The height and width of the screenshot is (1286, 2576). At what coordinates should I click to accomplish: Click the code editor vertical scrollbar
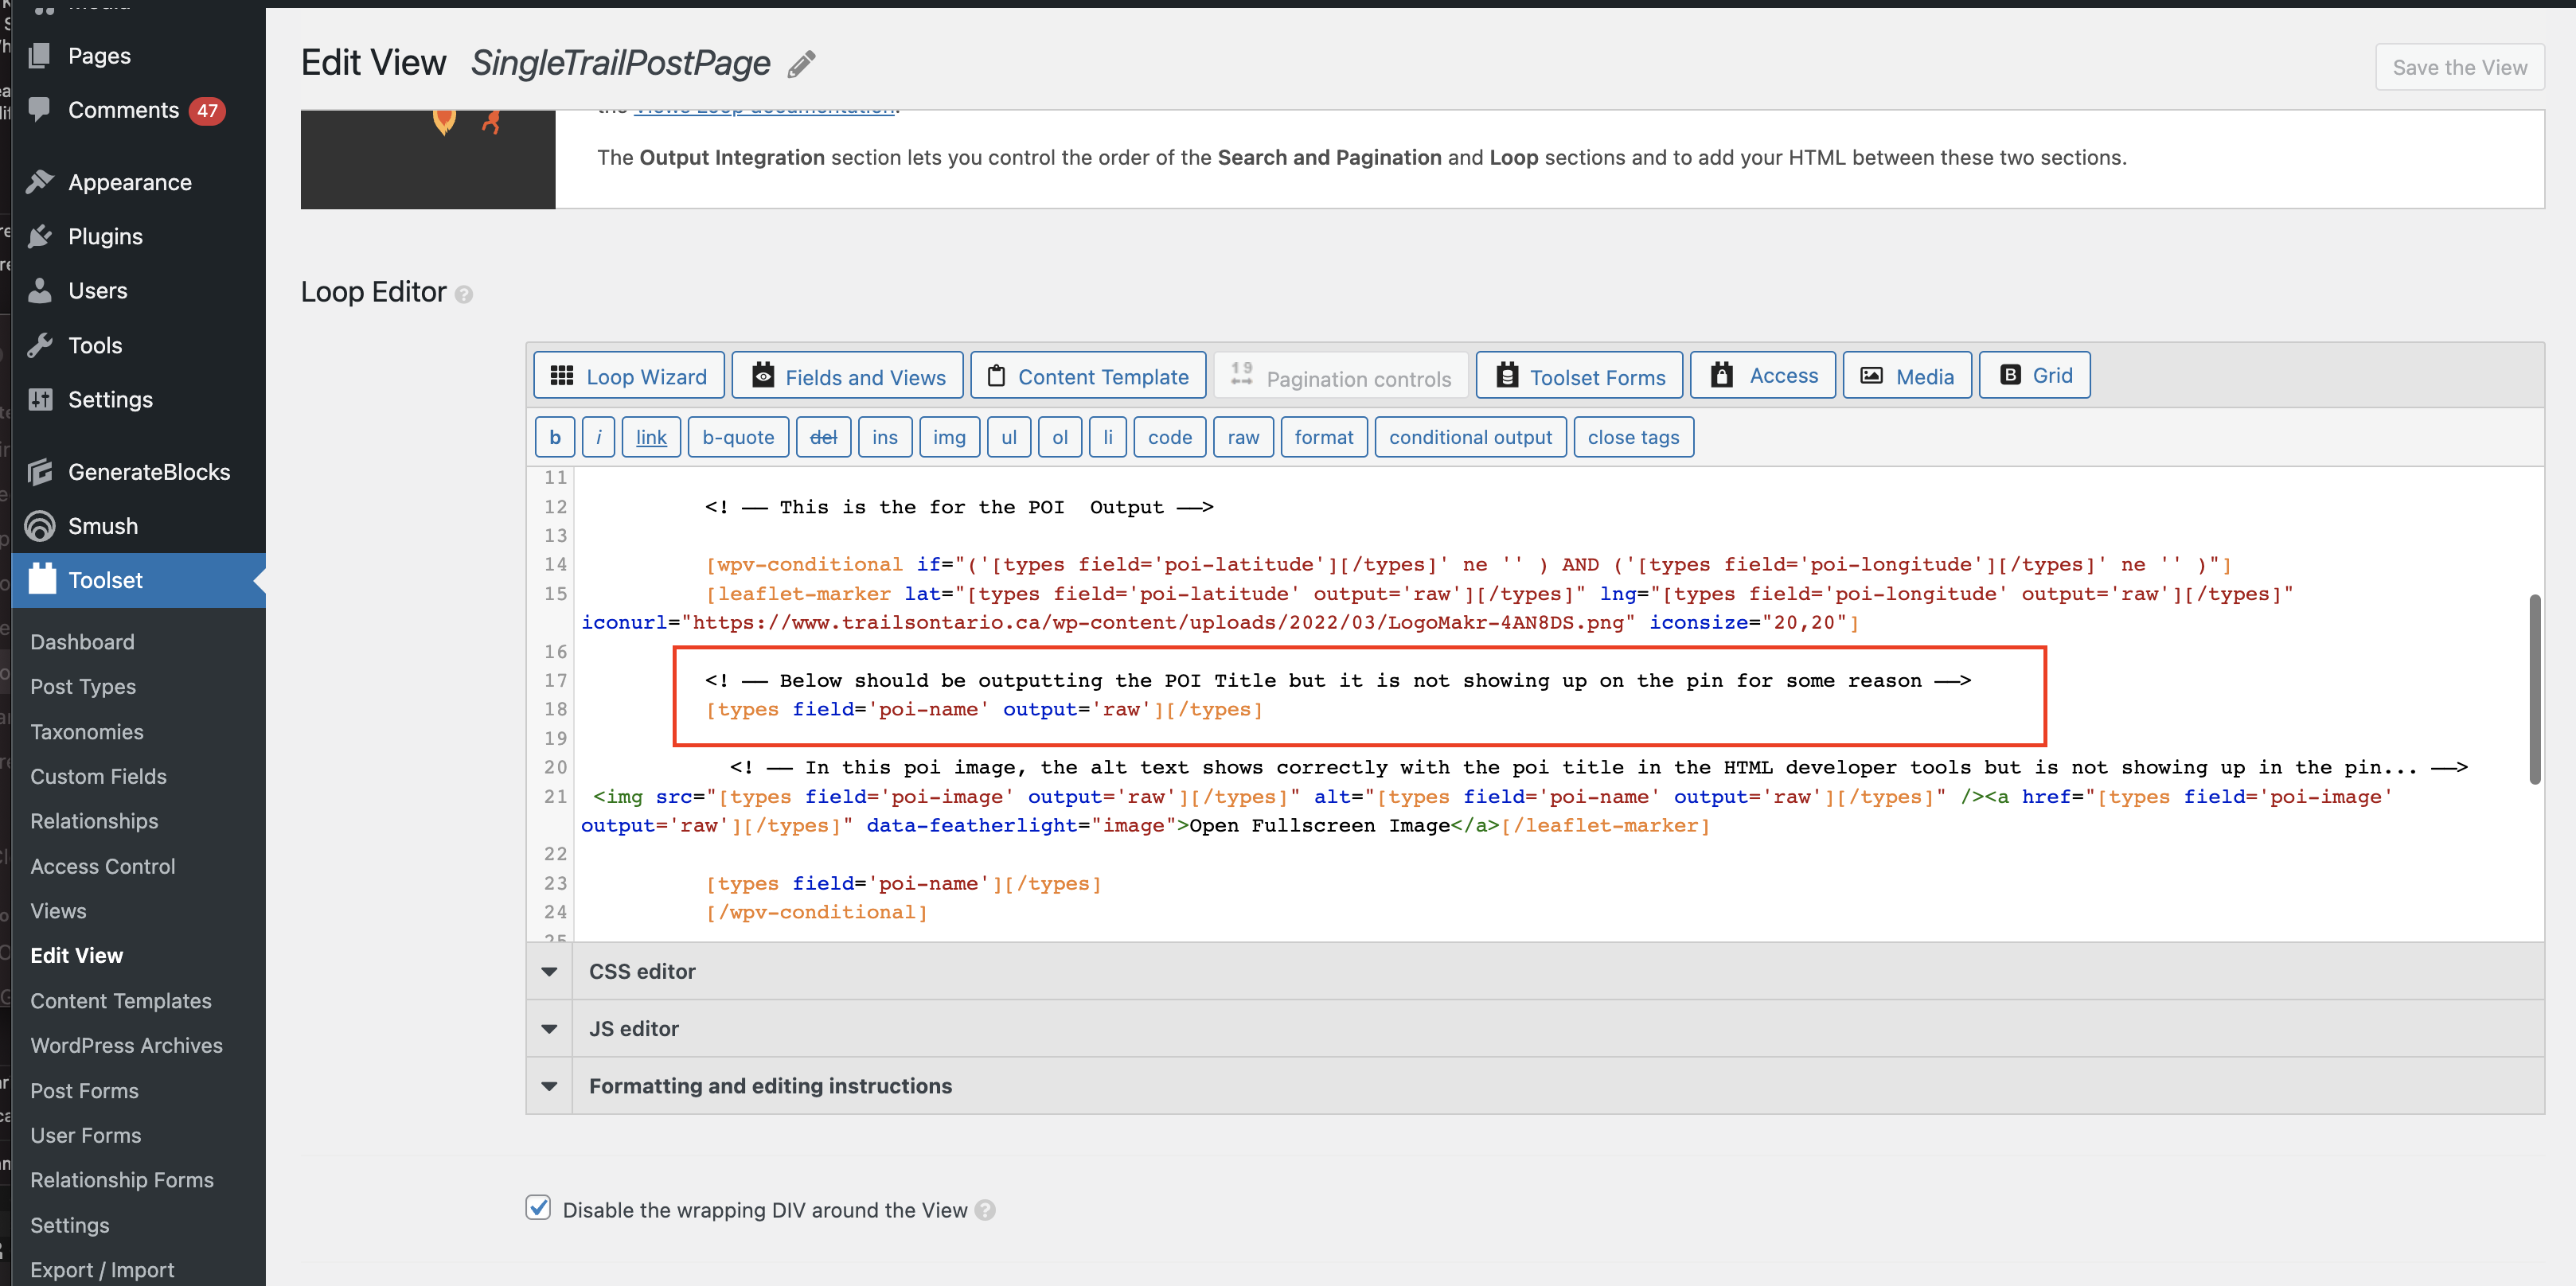click(2534, 689)
